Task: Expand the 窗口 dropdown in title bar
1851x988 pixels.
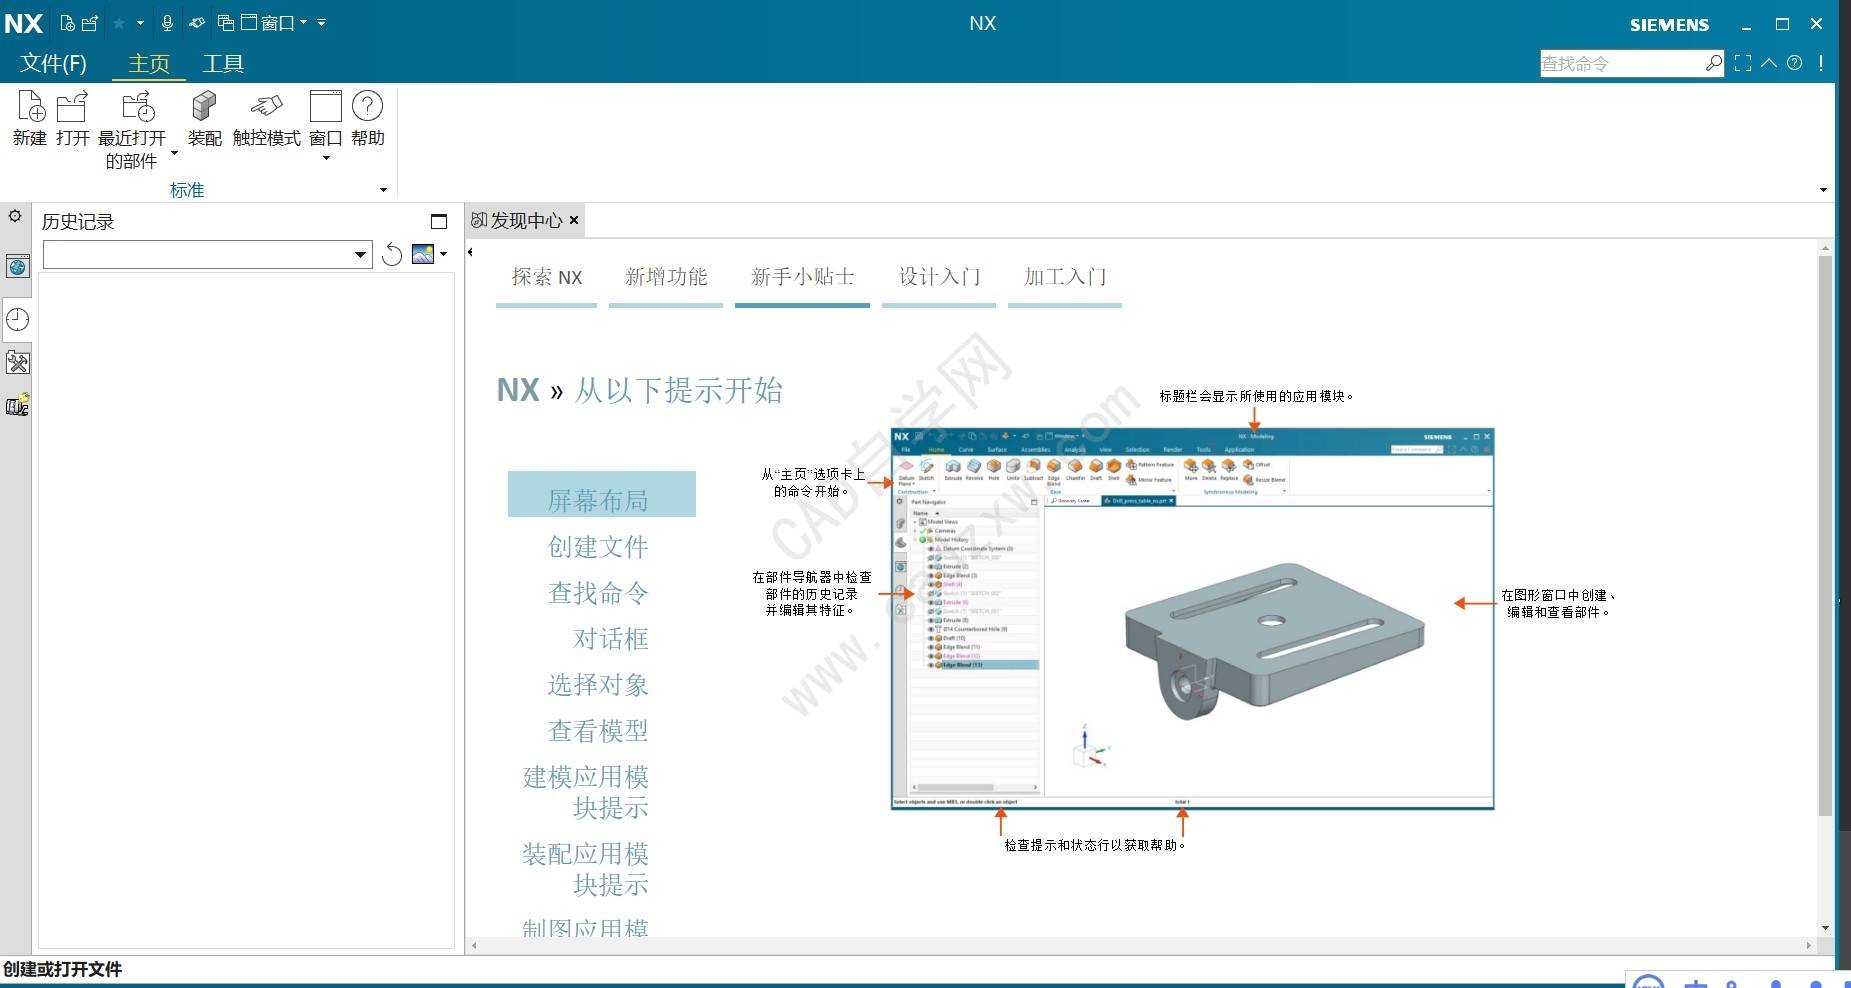Action: point(304,22)
